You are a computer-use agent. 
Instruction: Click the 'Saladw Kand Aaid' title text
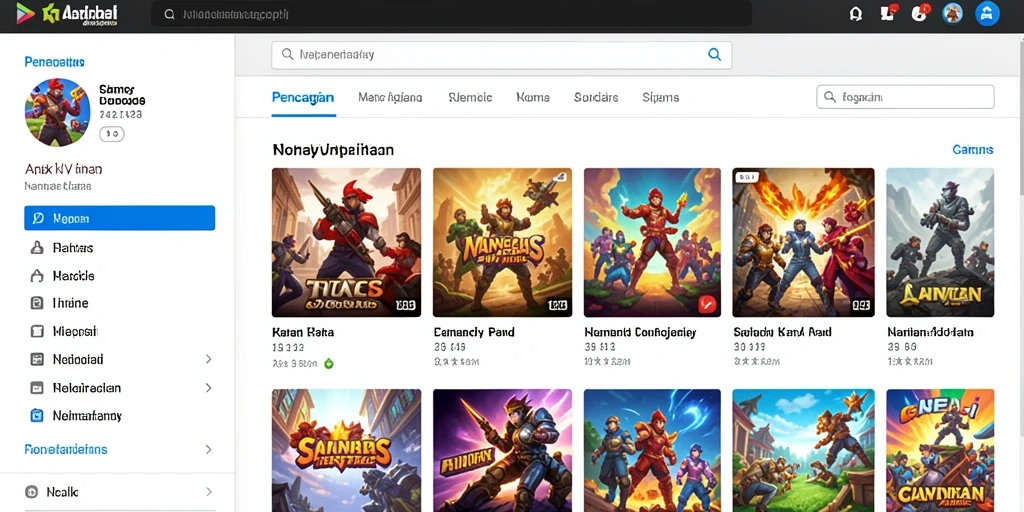782,332
